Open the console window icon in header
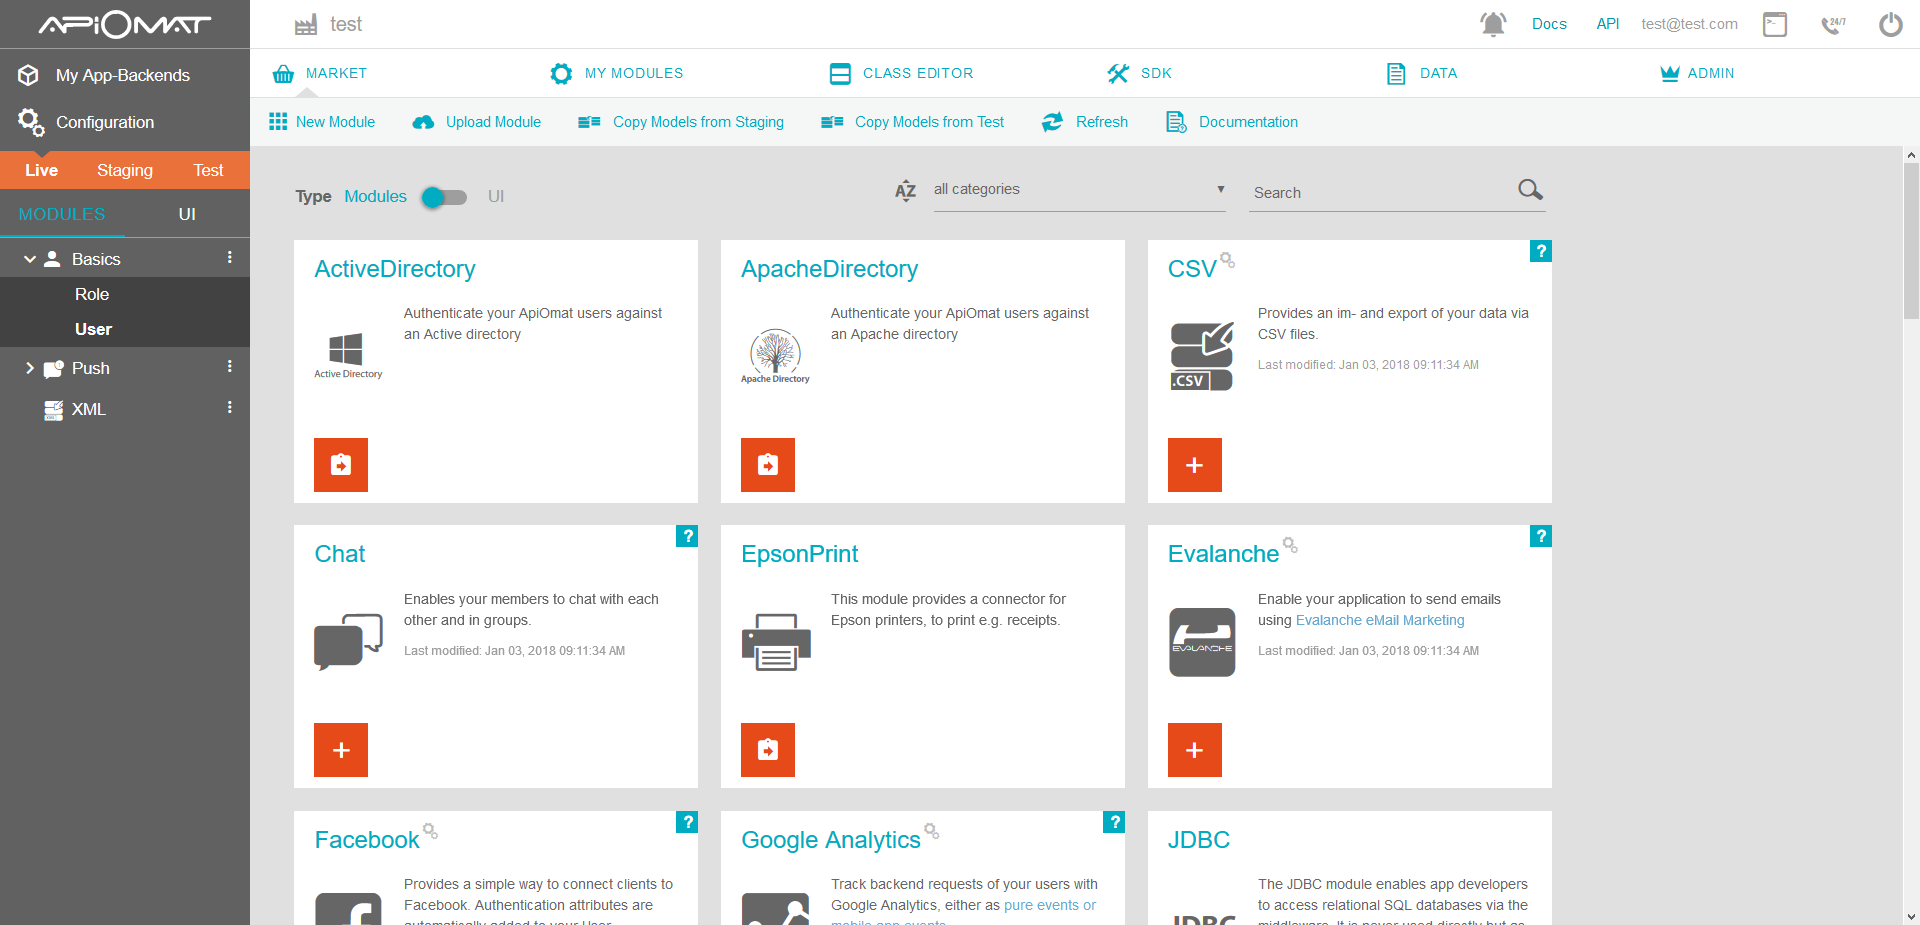The image size is (1920, 925). [x=1775, y=24]
